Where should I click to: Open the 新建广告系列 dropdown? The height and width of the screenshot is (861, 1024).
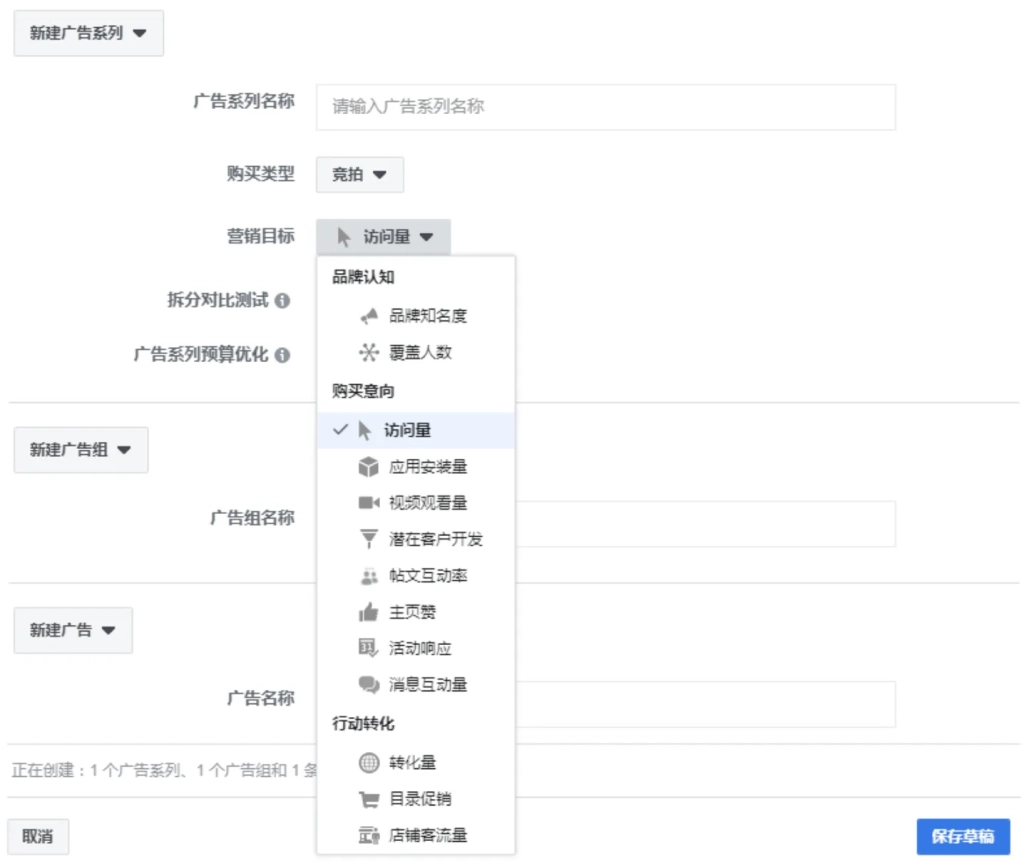point(89,33)
